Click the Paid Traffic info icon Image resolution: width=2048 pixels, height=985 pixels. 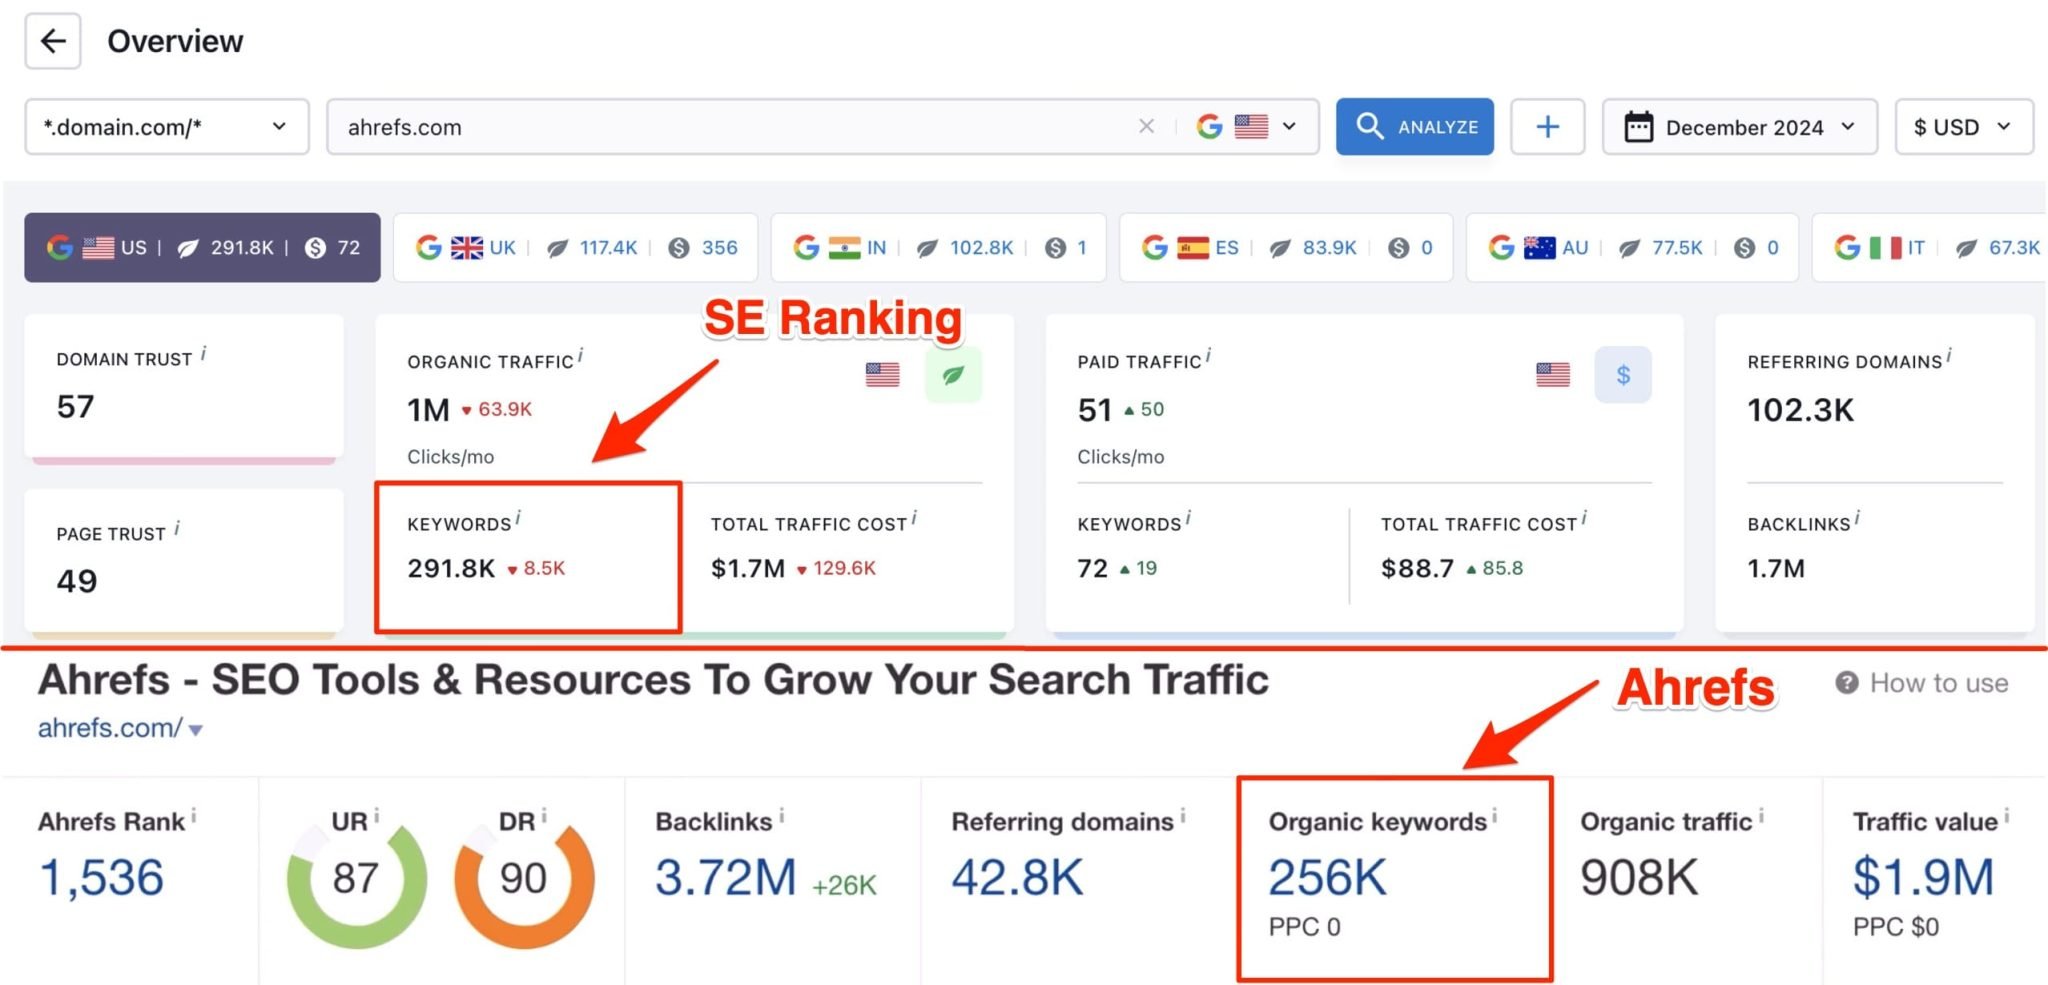click(x=1208, y=356)
